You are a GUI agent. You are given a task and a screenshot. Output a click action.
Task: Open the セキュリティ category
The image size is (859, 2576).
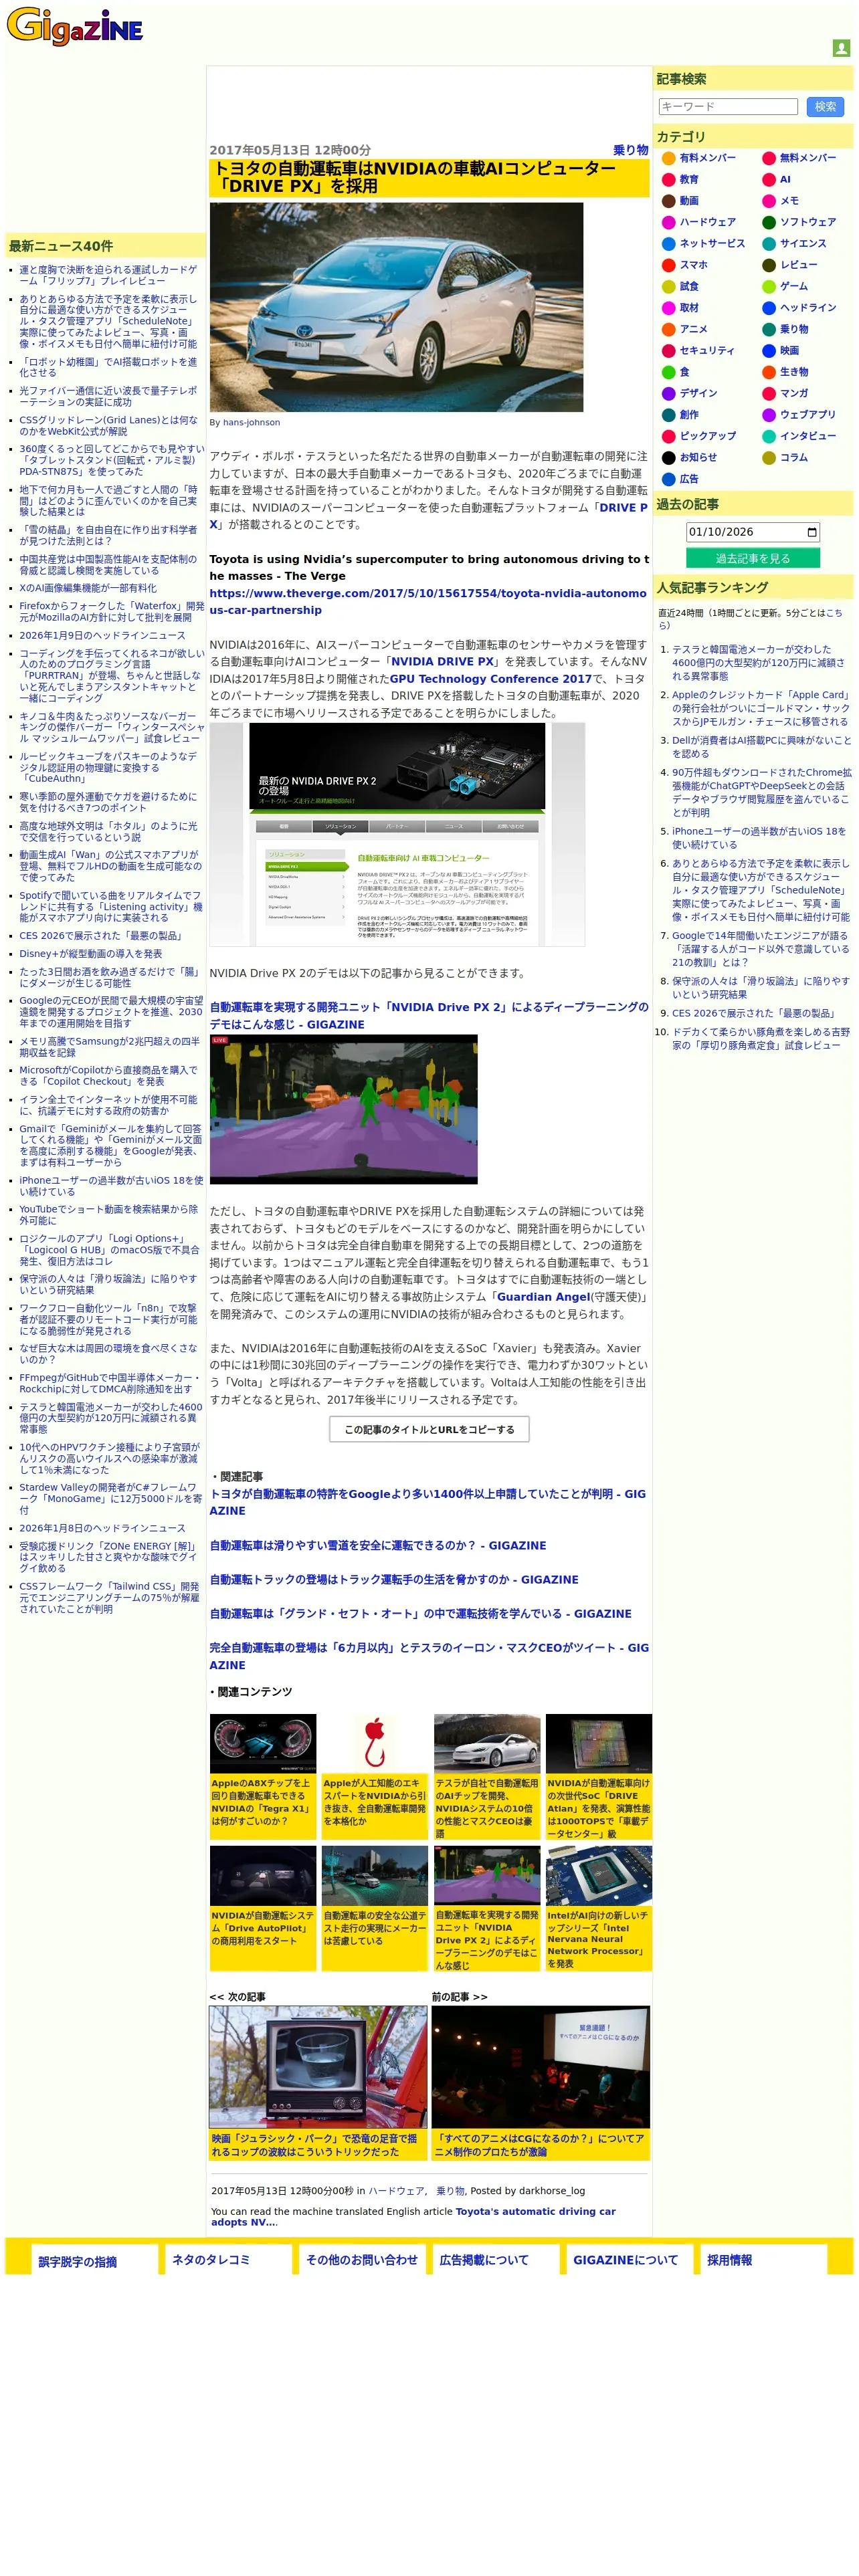pyautogui.click(x=706, y=351)
